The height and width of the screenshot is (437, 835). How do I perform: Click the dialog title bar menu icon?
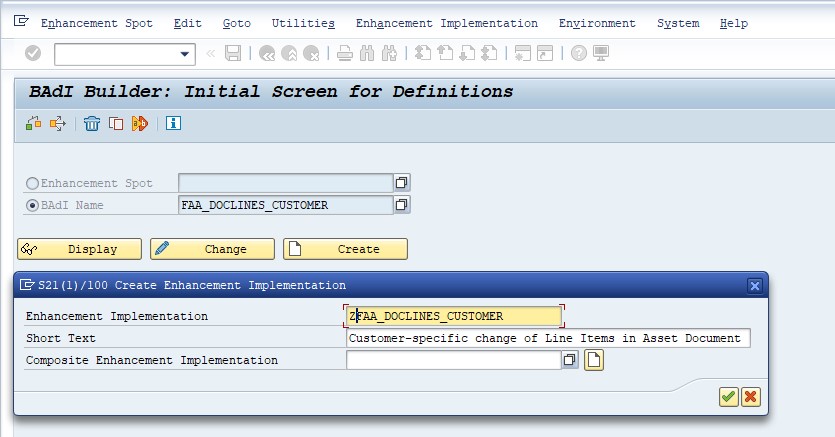pyautogui.click(x=27, y=285)
